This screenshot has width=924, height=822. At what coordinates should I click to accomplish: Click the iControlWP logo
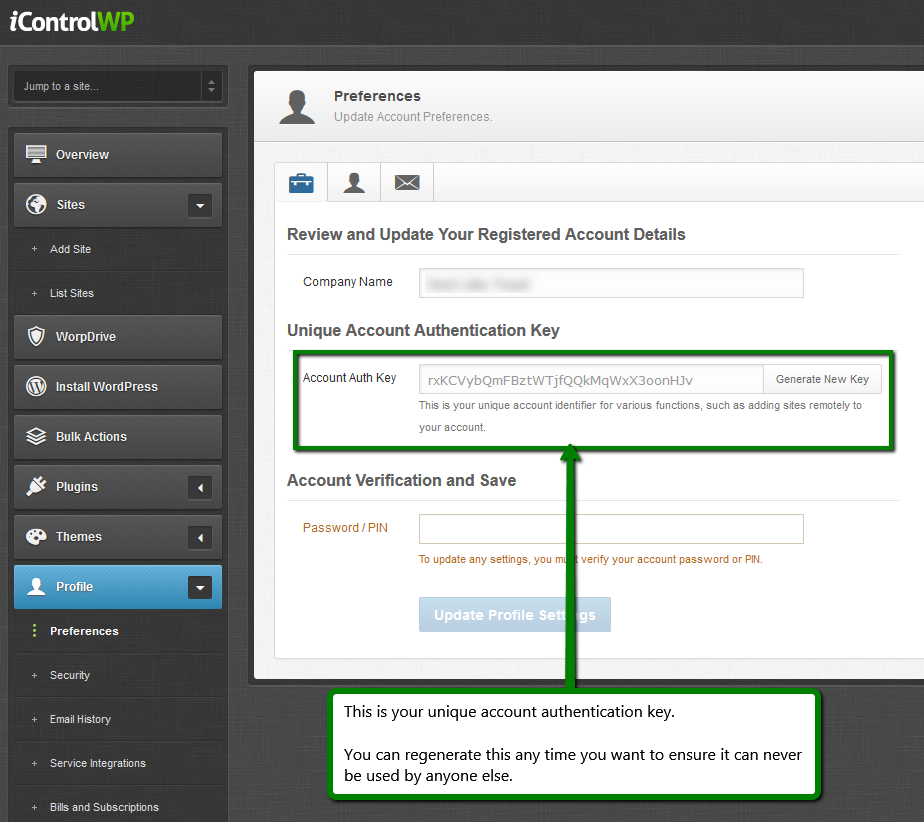(x=70, y=20)
